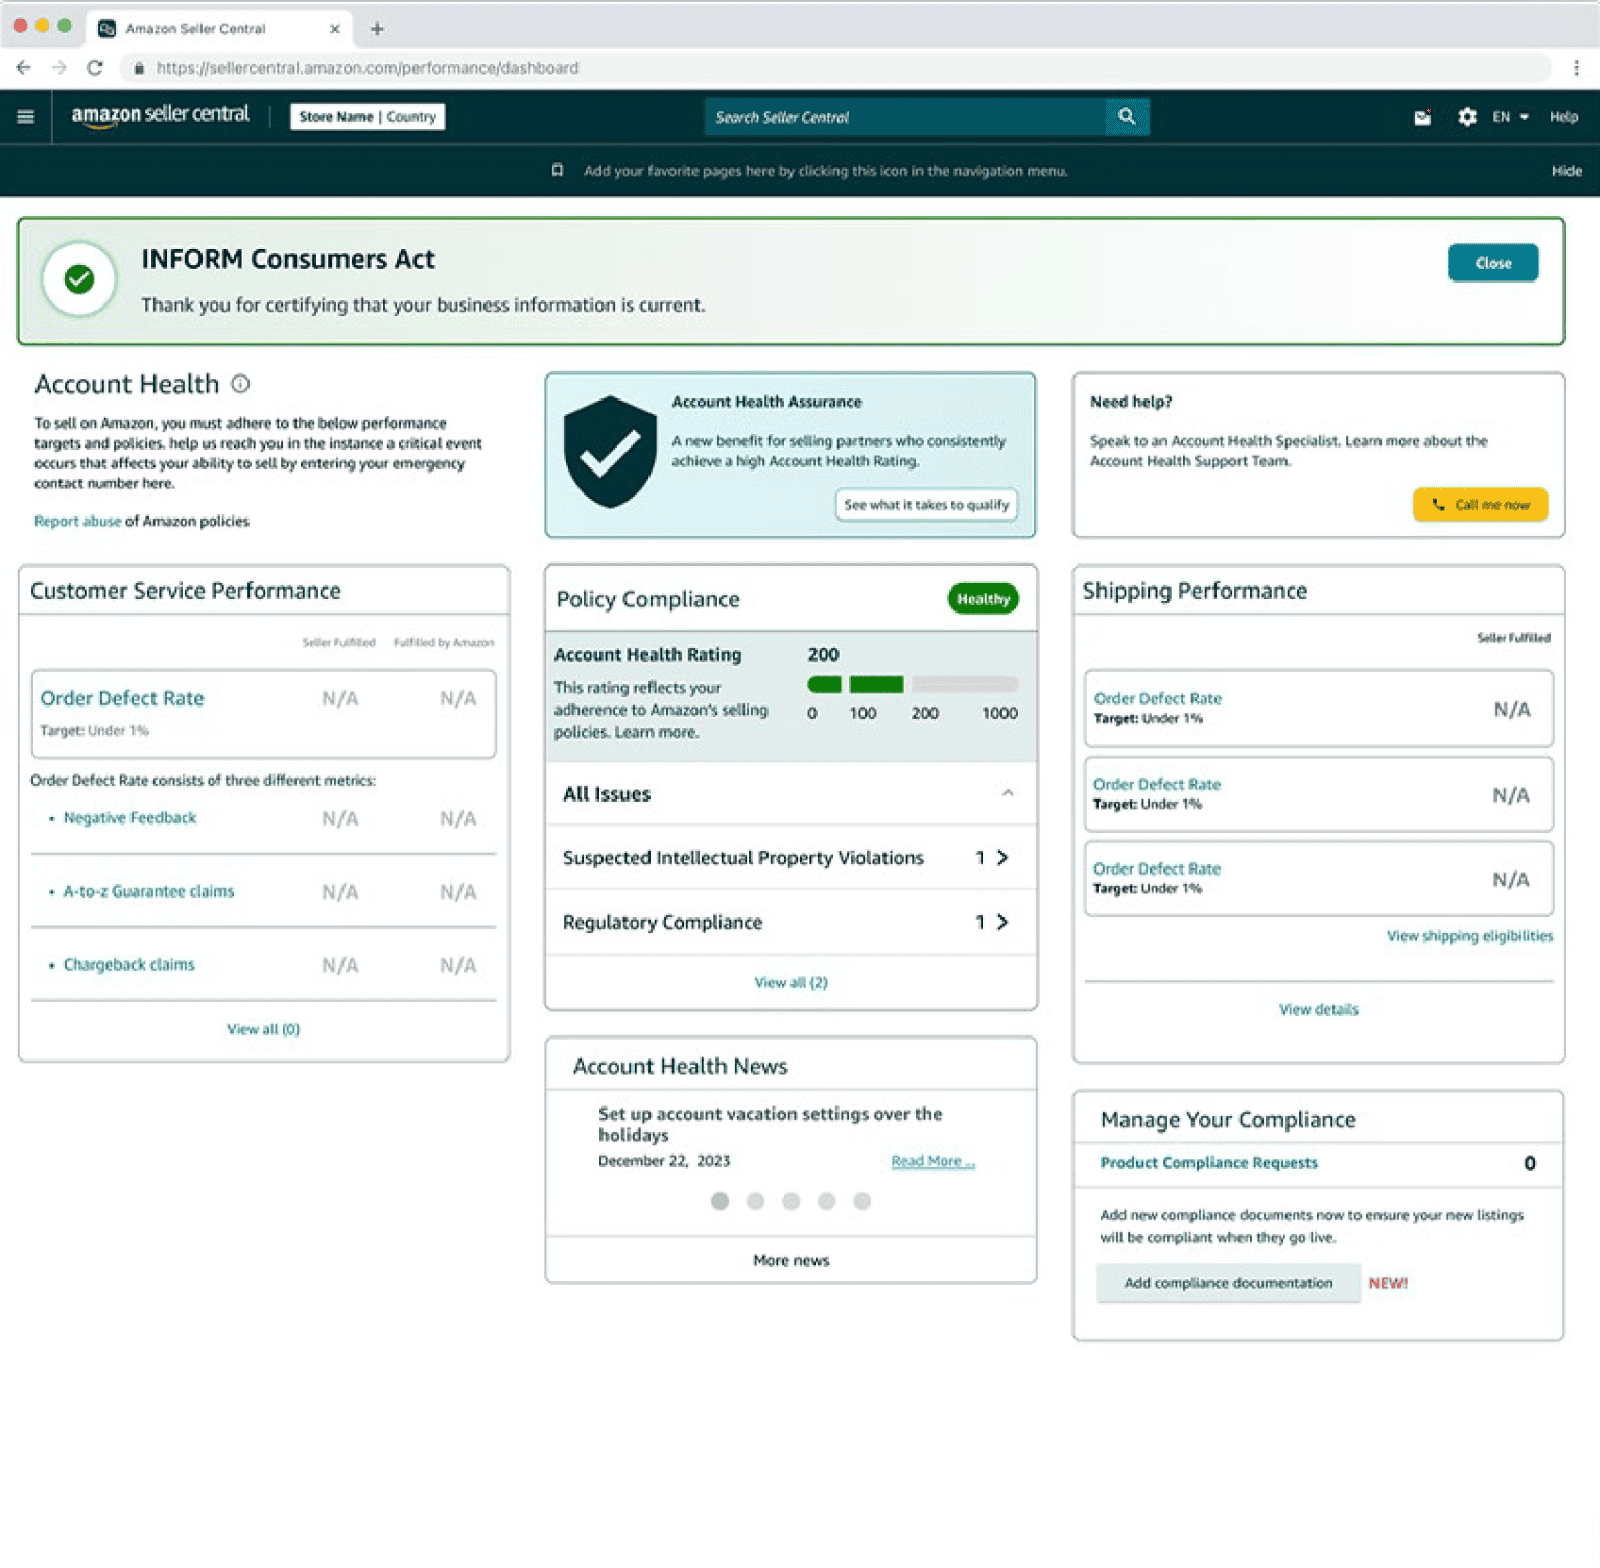Open the Report abuse link
Screen dimensions: 1600x1568
[x=77, y=521]
